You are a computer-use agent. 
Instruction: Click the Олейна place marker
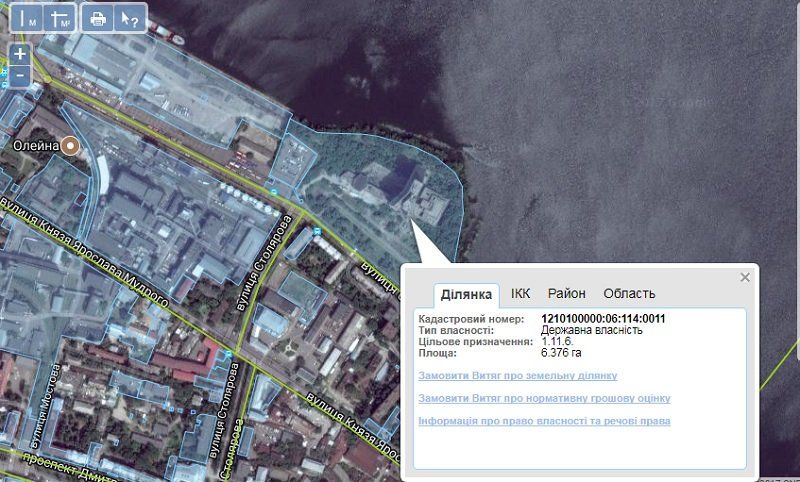pos(70,146)
